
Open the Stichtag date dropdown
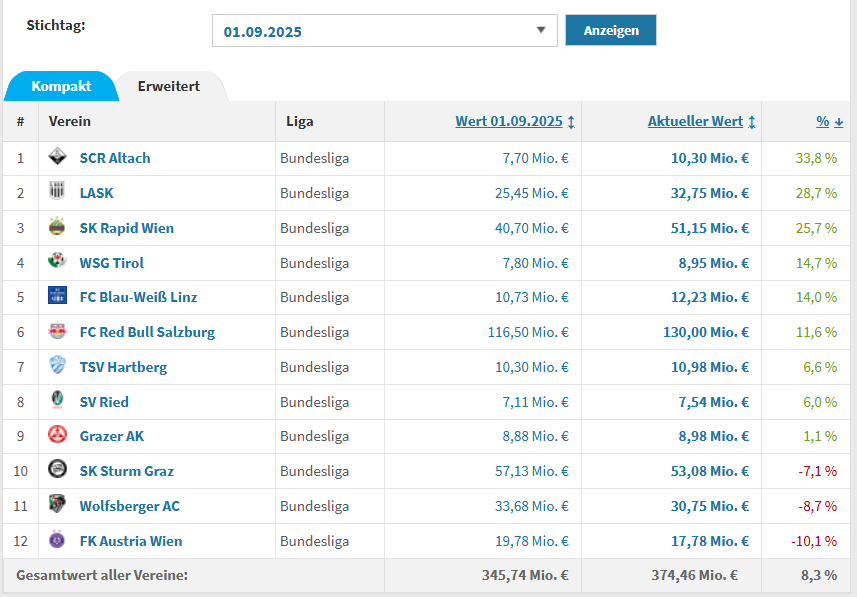[385, 31]
